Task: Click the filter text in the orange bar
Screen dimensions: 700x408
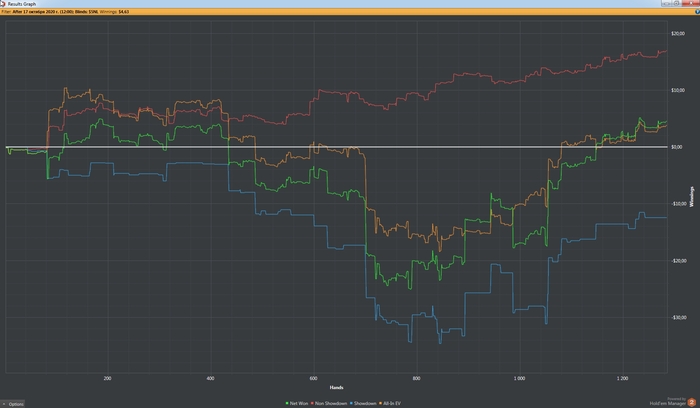Action: pyautogui.click(x=65, y=12)
